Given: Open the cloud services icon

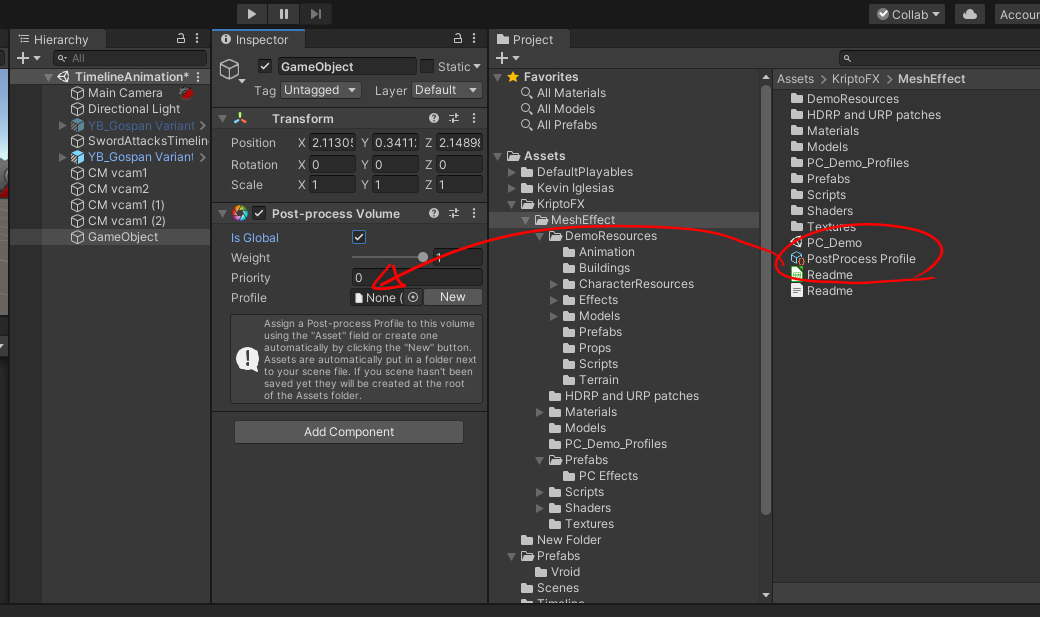Looking at the screenshot, I should coord(970,14).
